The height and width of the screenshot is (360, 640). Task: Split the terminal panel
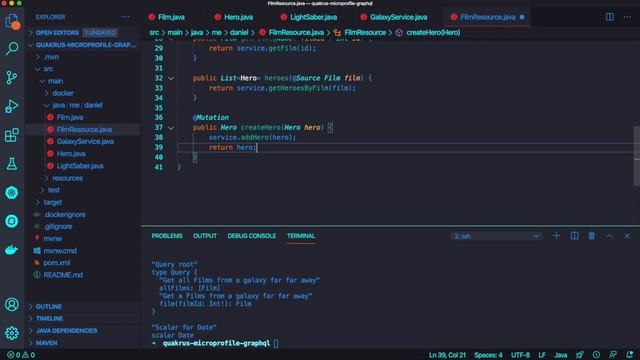pos(574,236)
